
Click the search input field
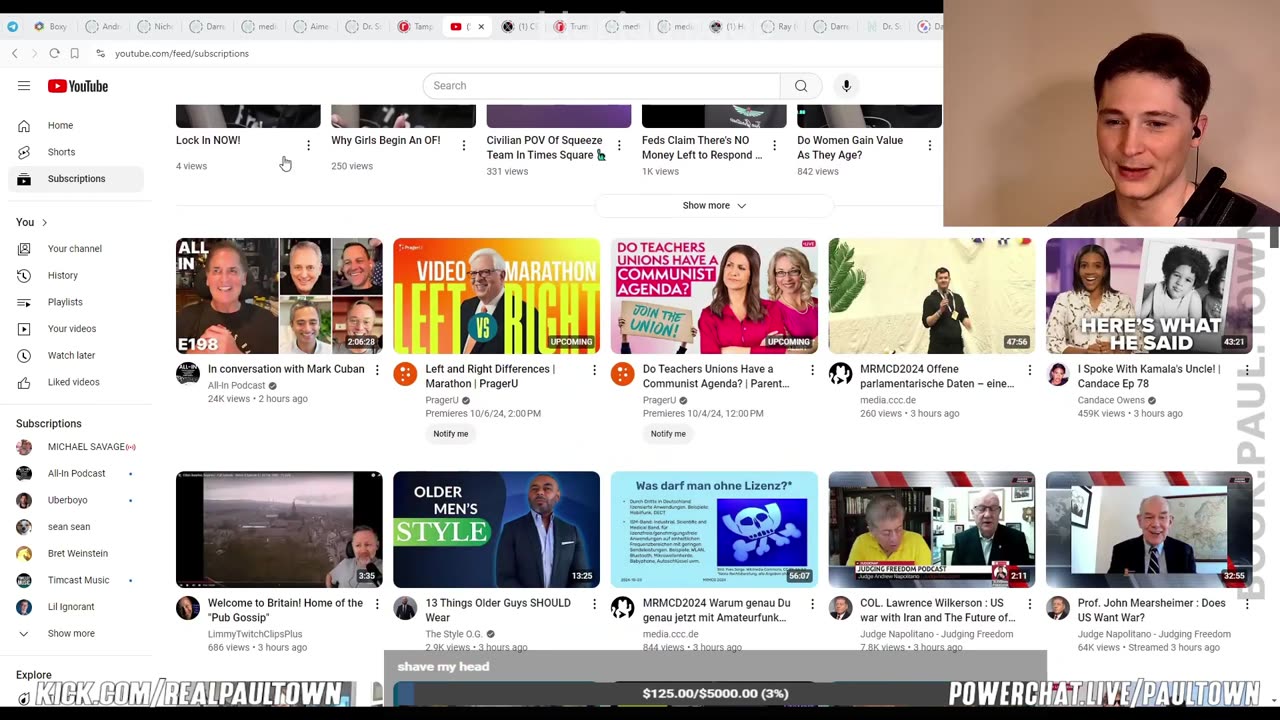pos(601,86)
